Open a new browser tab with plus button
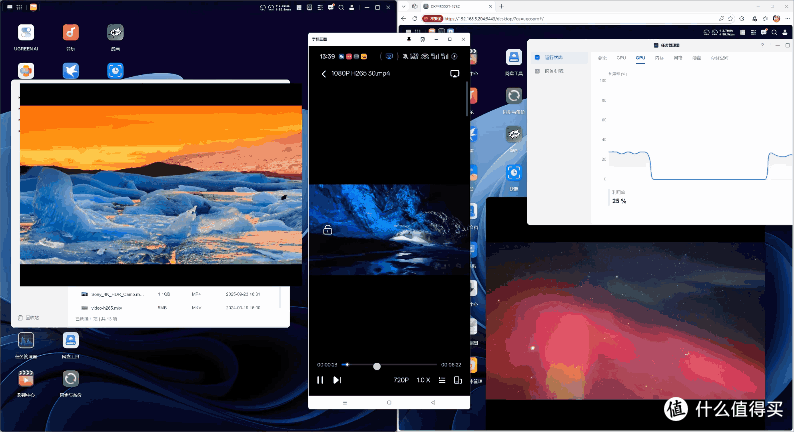This screenshot has height=432, width=794. tap(501, 7)
